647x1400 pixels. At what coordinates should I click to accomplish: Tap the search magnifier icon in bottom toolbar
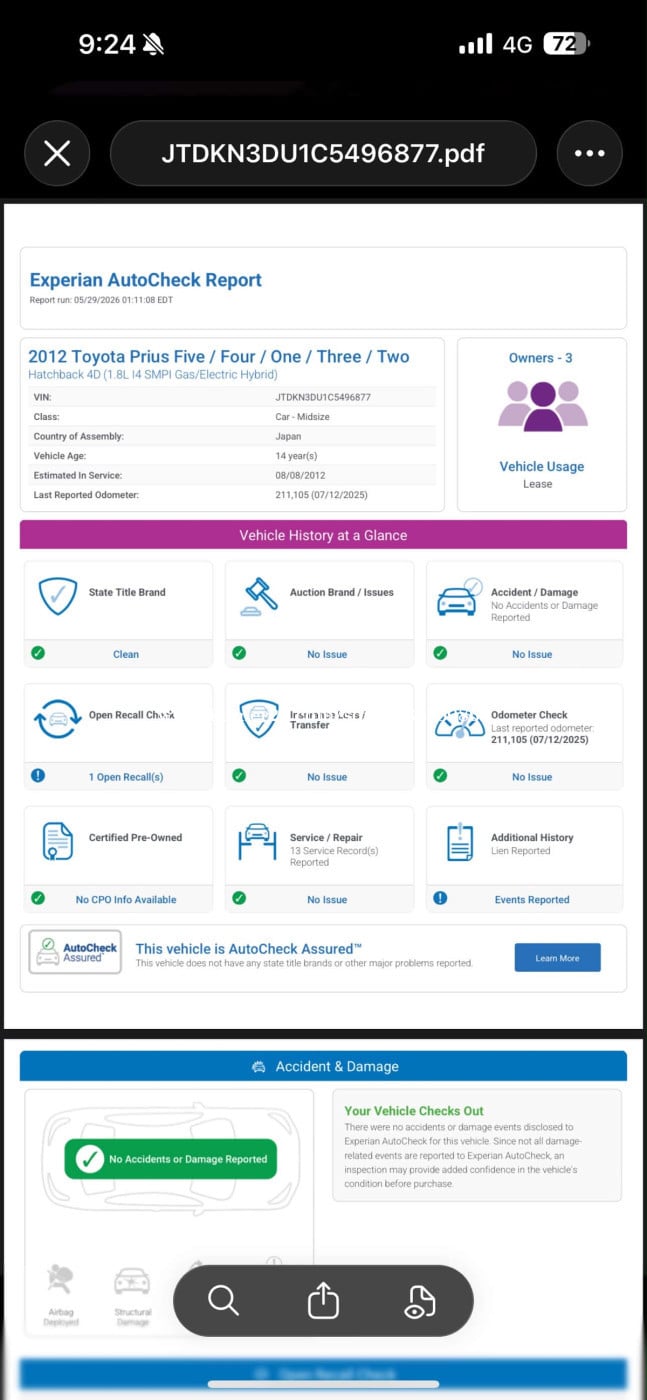[223, 1301]
